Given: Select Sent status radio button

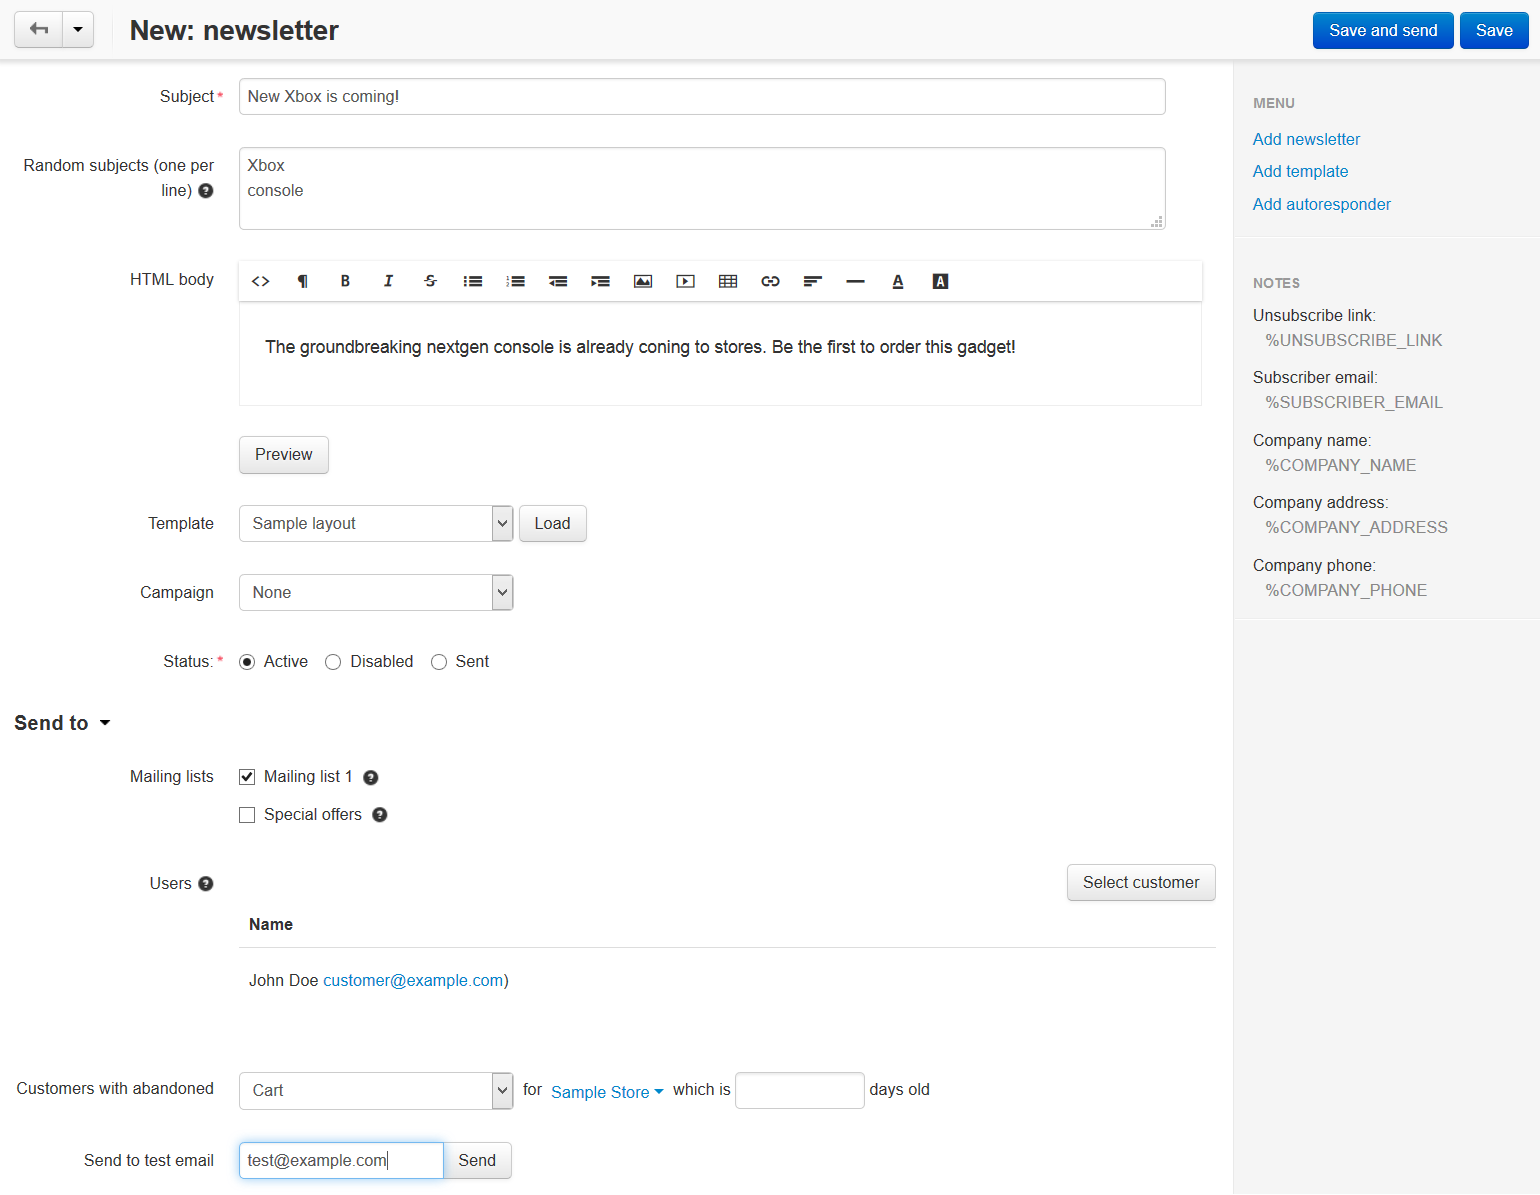Looking at the screenshot, I should [x=439, y=662].
